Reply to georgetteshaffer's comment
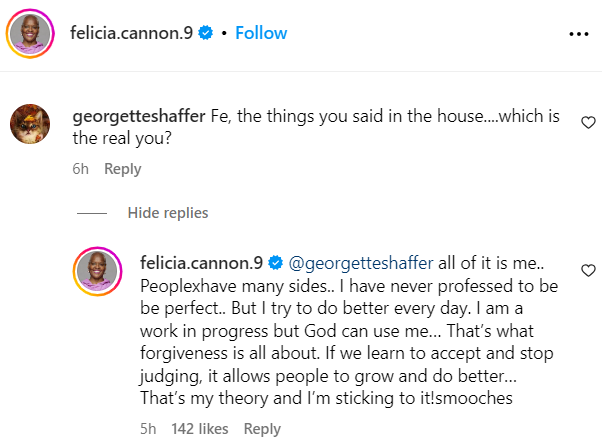Viewport: 602px width, 444px height. click(123, 169)
